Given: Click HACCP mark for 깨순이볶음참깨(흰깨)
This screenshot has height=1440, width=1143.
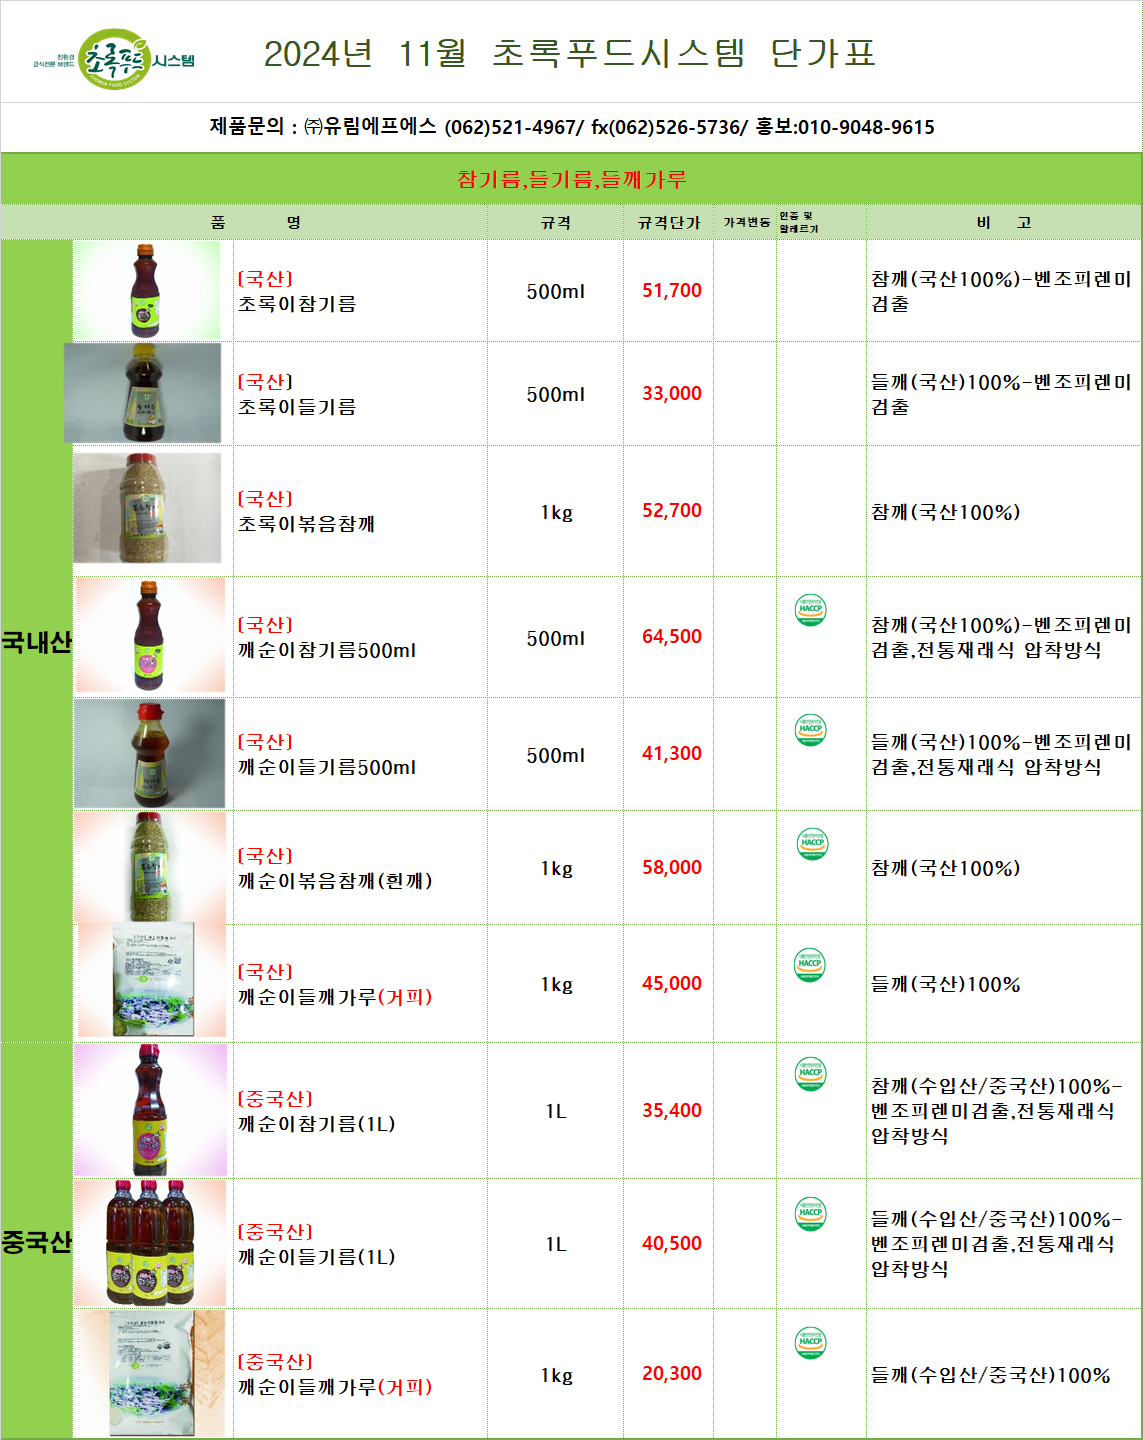Looking at the screenshot, I should coord(812,844).
